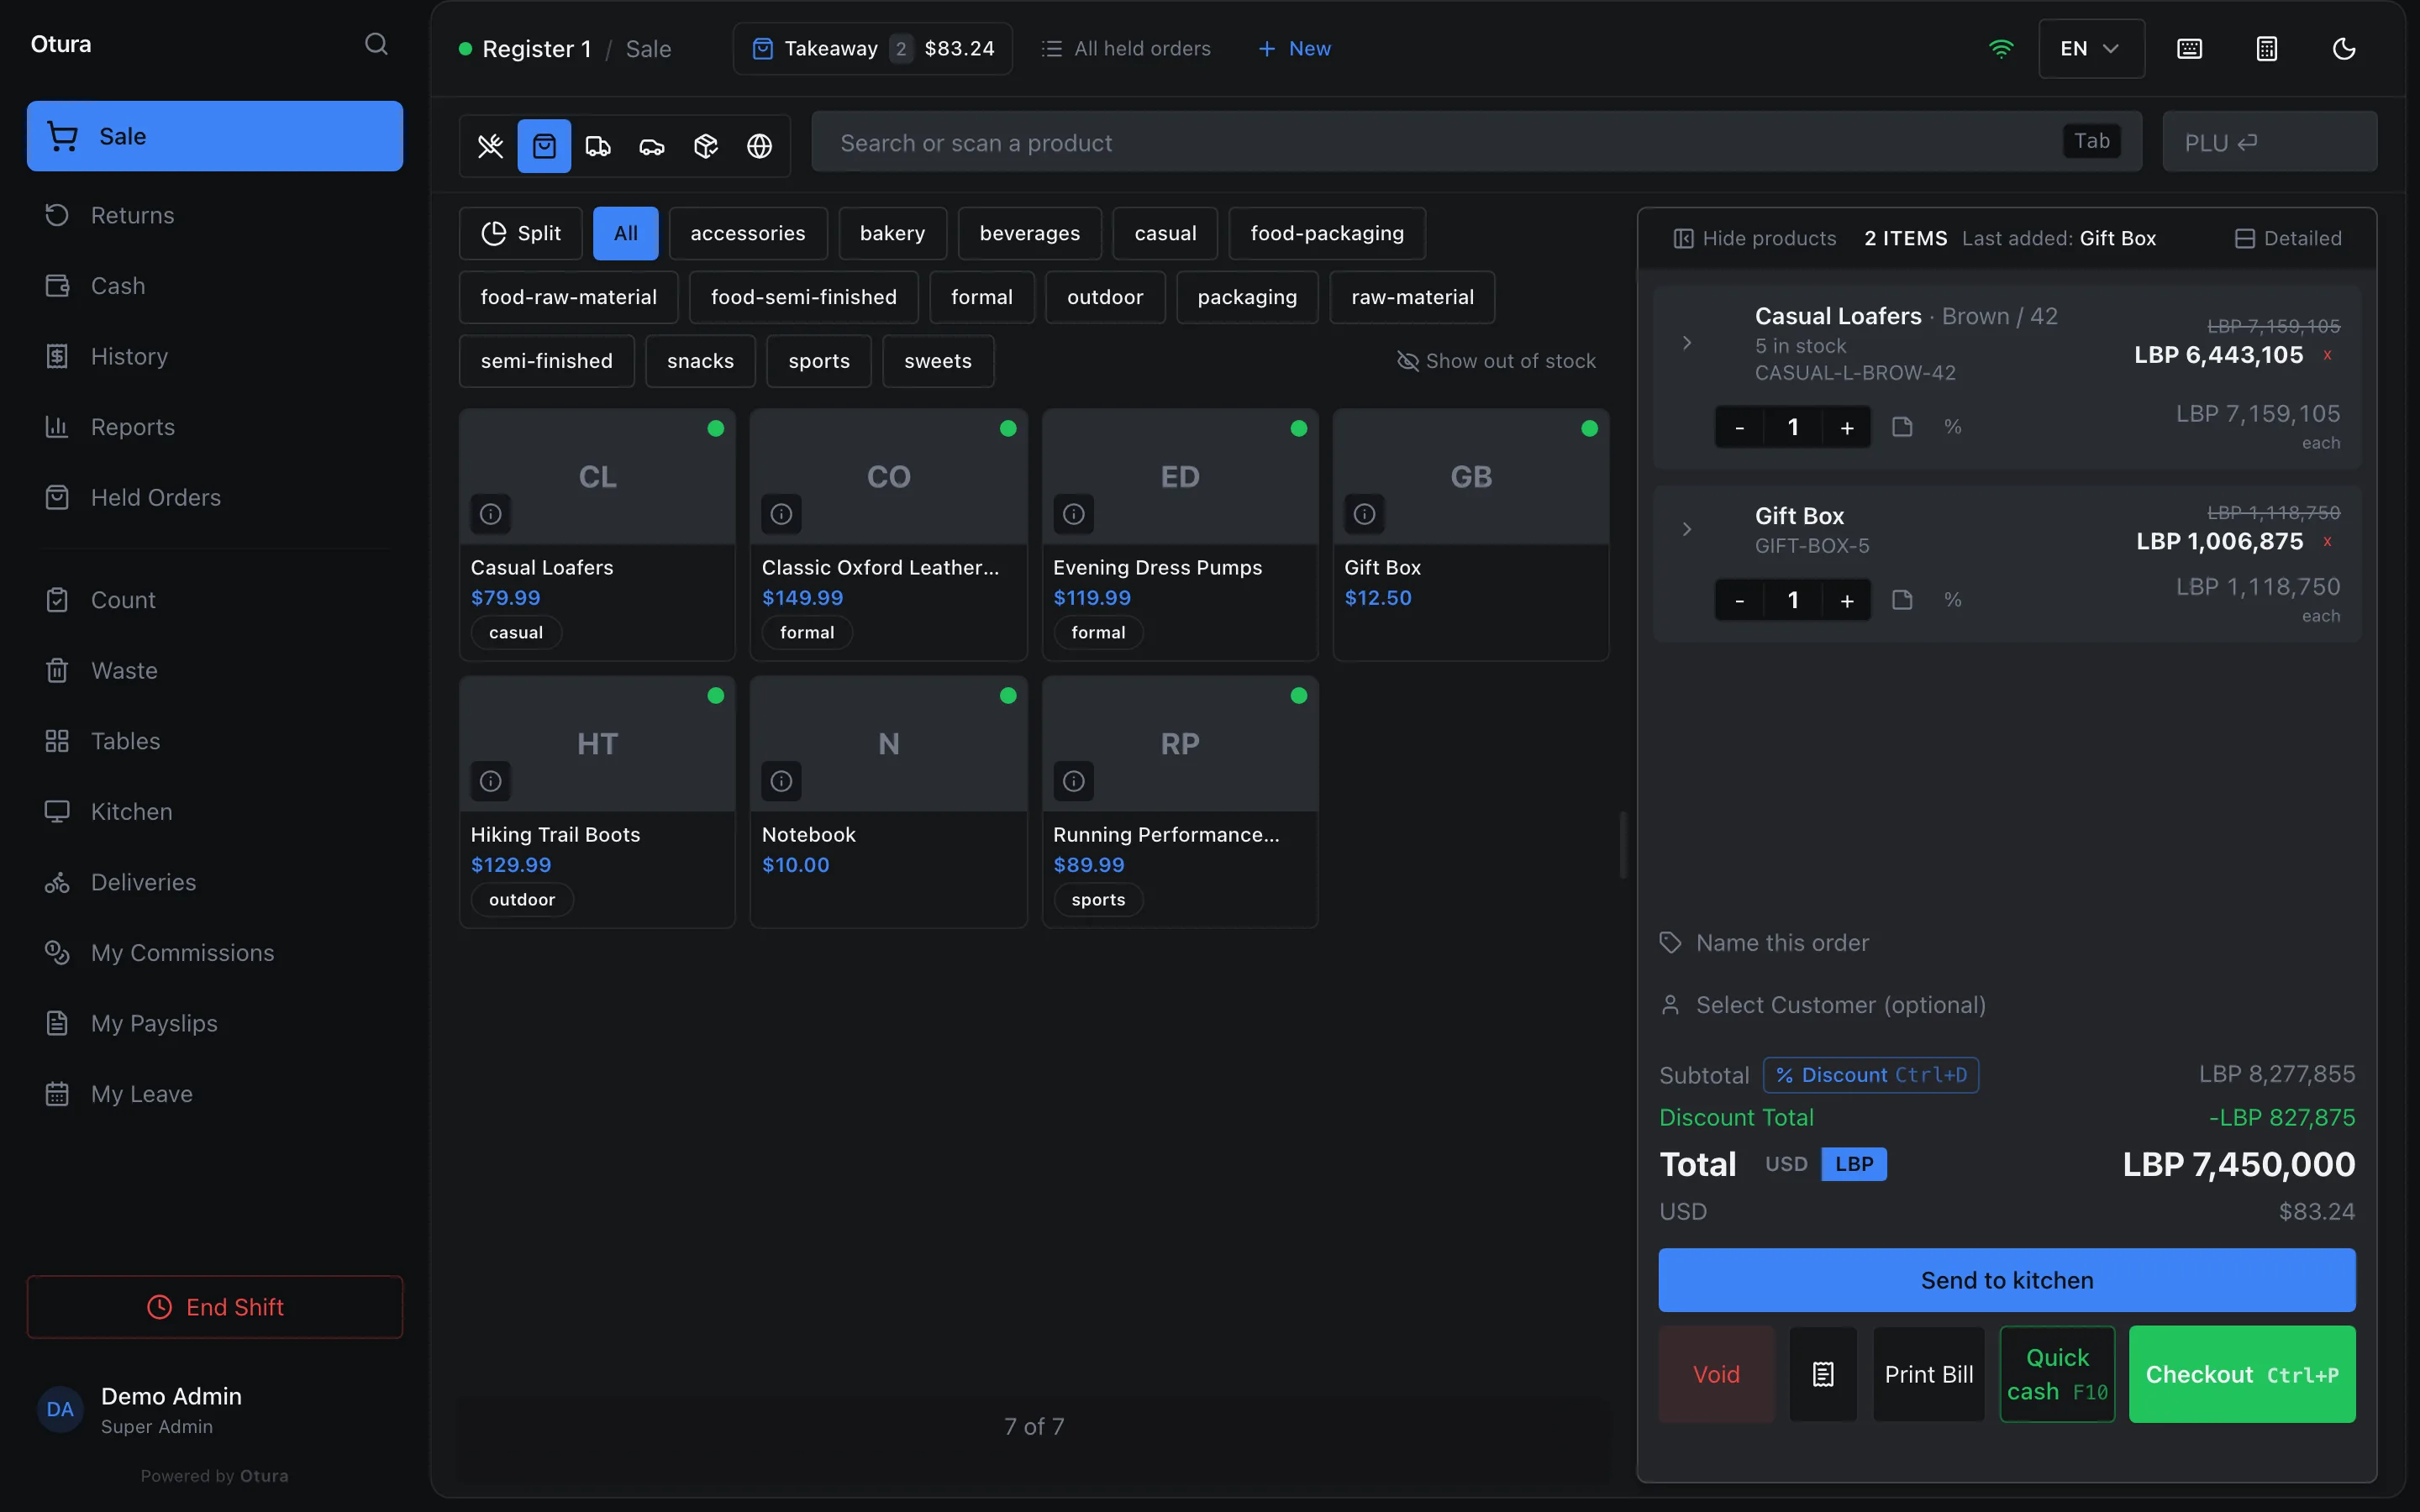Switch total currency to LBP
Viewport: 2420px width, 1512px height.
1853,1164
